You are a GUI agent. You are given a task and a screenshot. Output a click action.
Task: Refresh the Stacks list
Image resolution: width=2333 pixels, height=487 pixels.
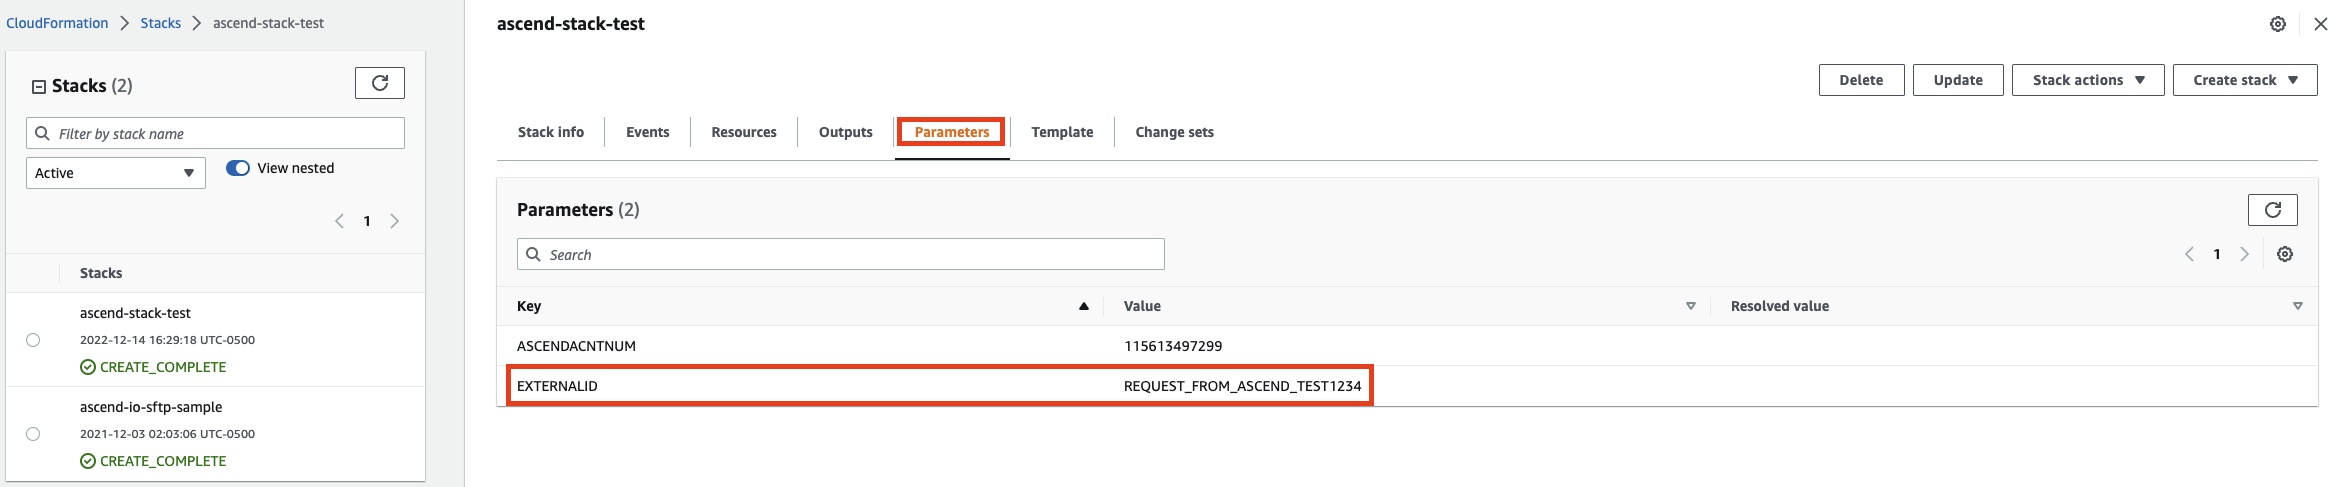[380, 83]
